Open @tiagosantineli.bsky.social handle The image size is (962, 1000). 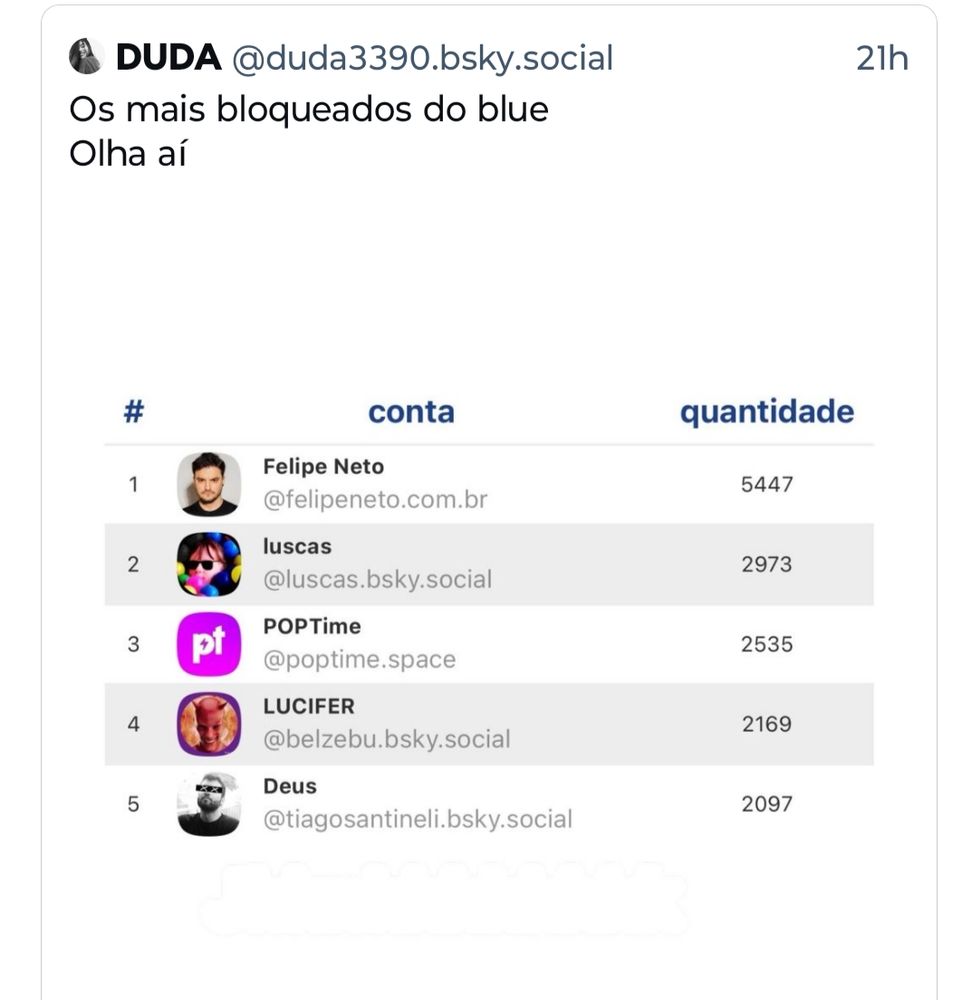pyautogui.click(x=418, y=819)
